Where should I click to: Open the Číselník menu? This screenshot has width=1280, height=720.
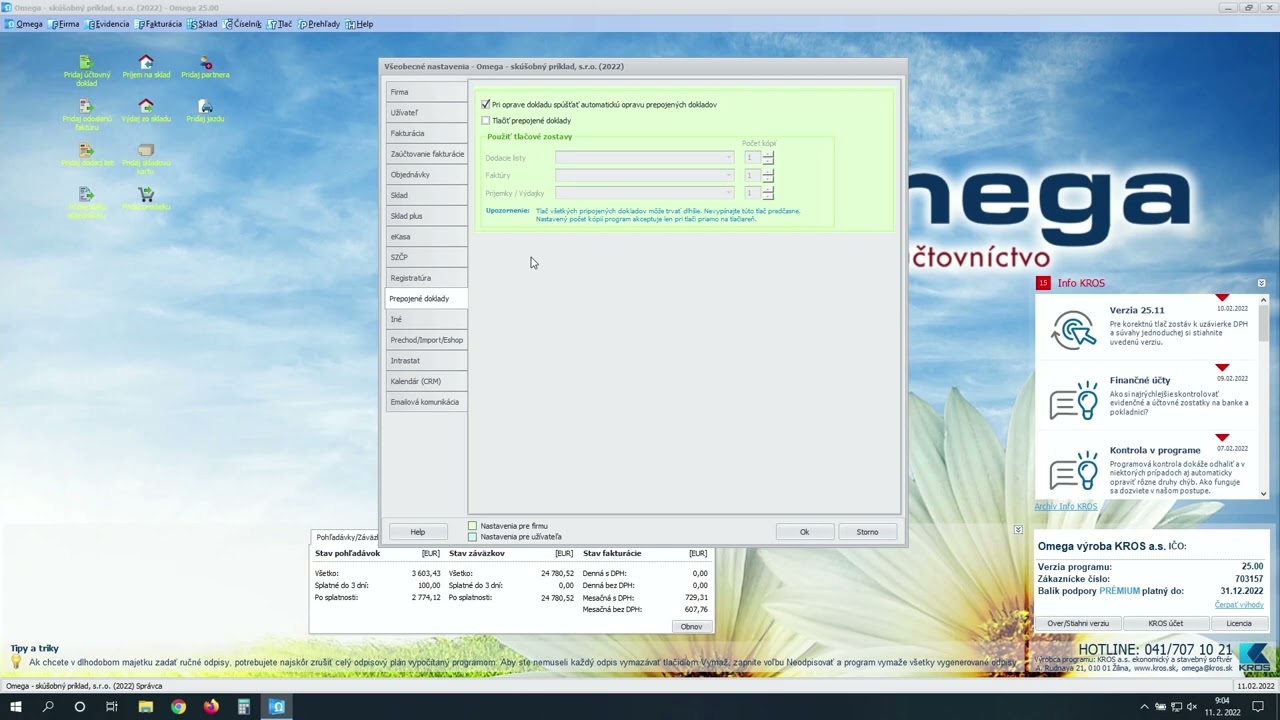pyautogui.click(x=243, y=24)
